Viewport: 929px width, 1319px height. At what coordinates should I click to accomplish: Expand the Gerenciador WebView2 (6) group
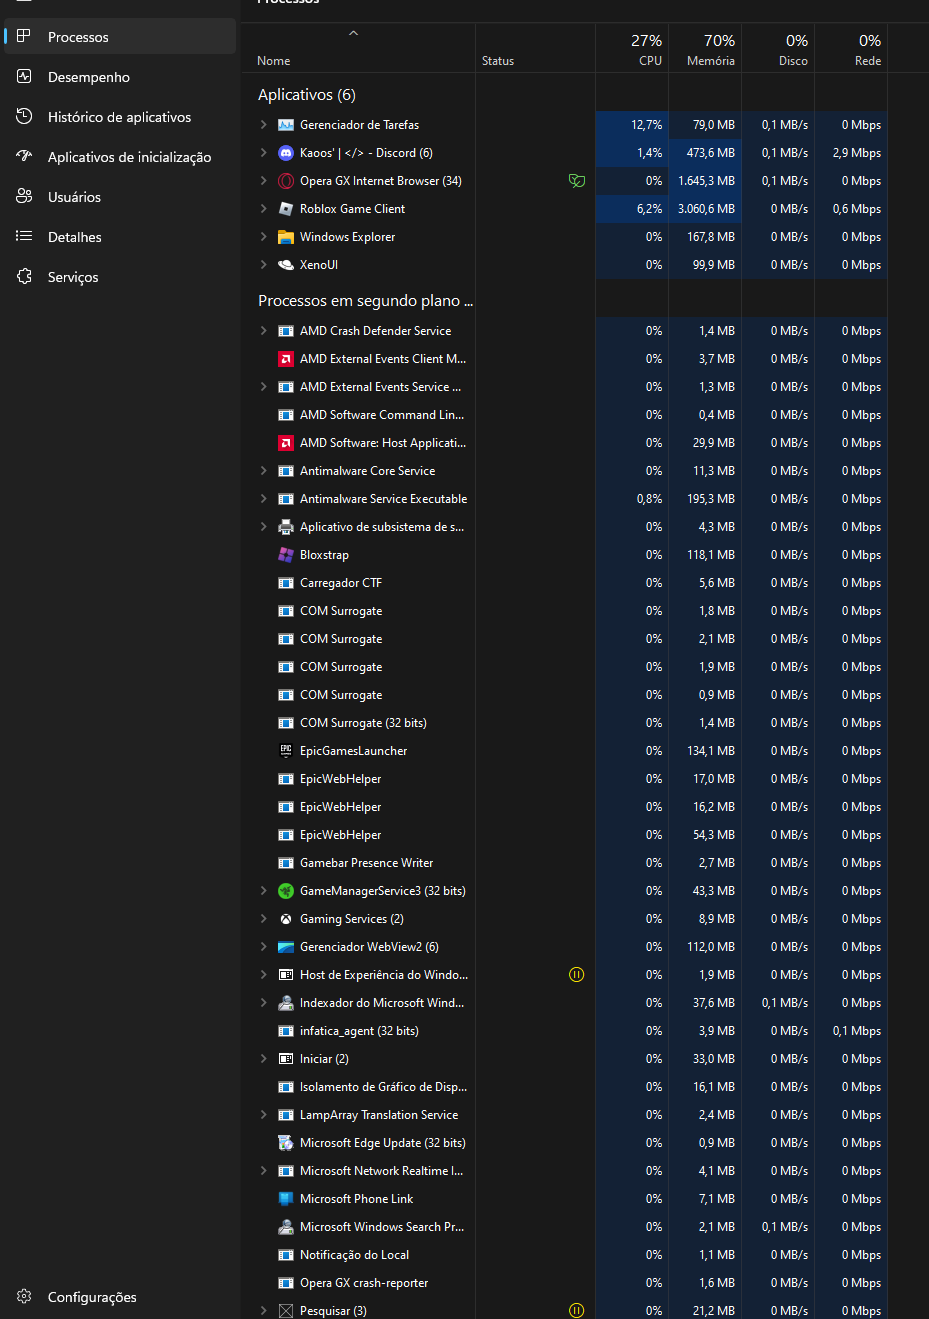coord(263,947)
